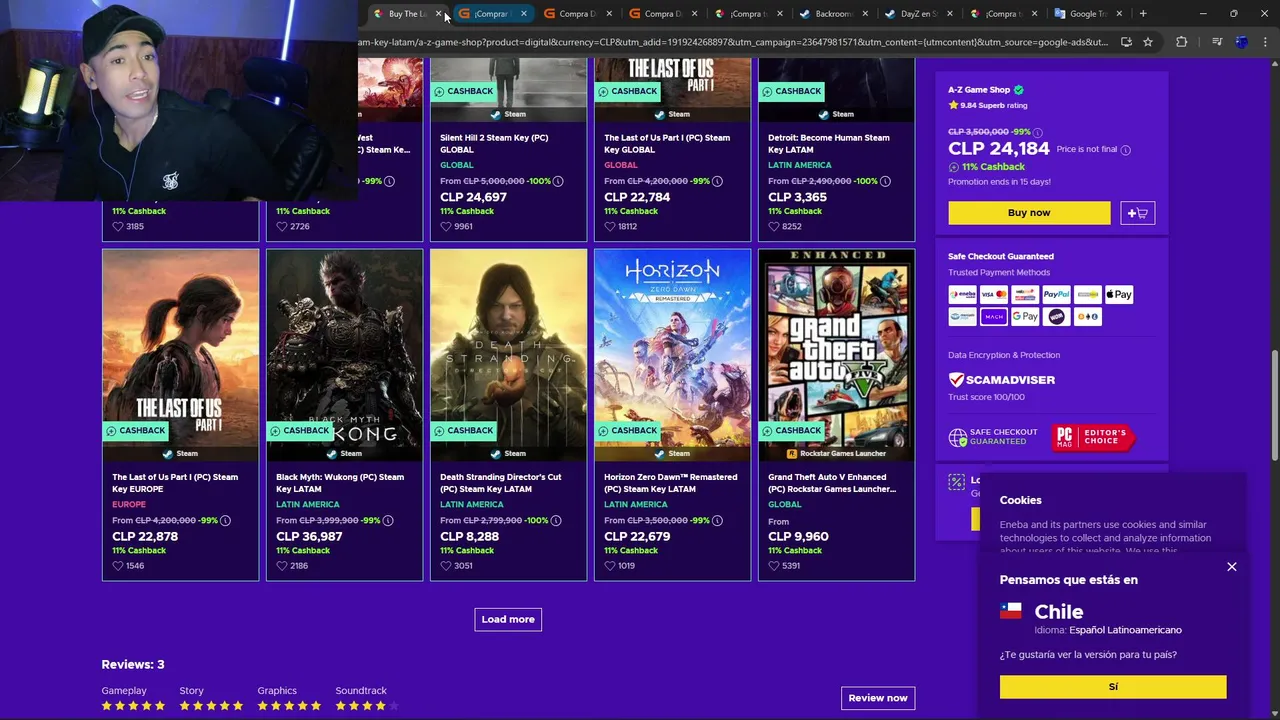Click the Visa Mastercard payment icon
1280x720 pixels.
pyautogui.click(x=994, y=294)
